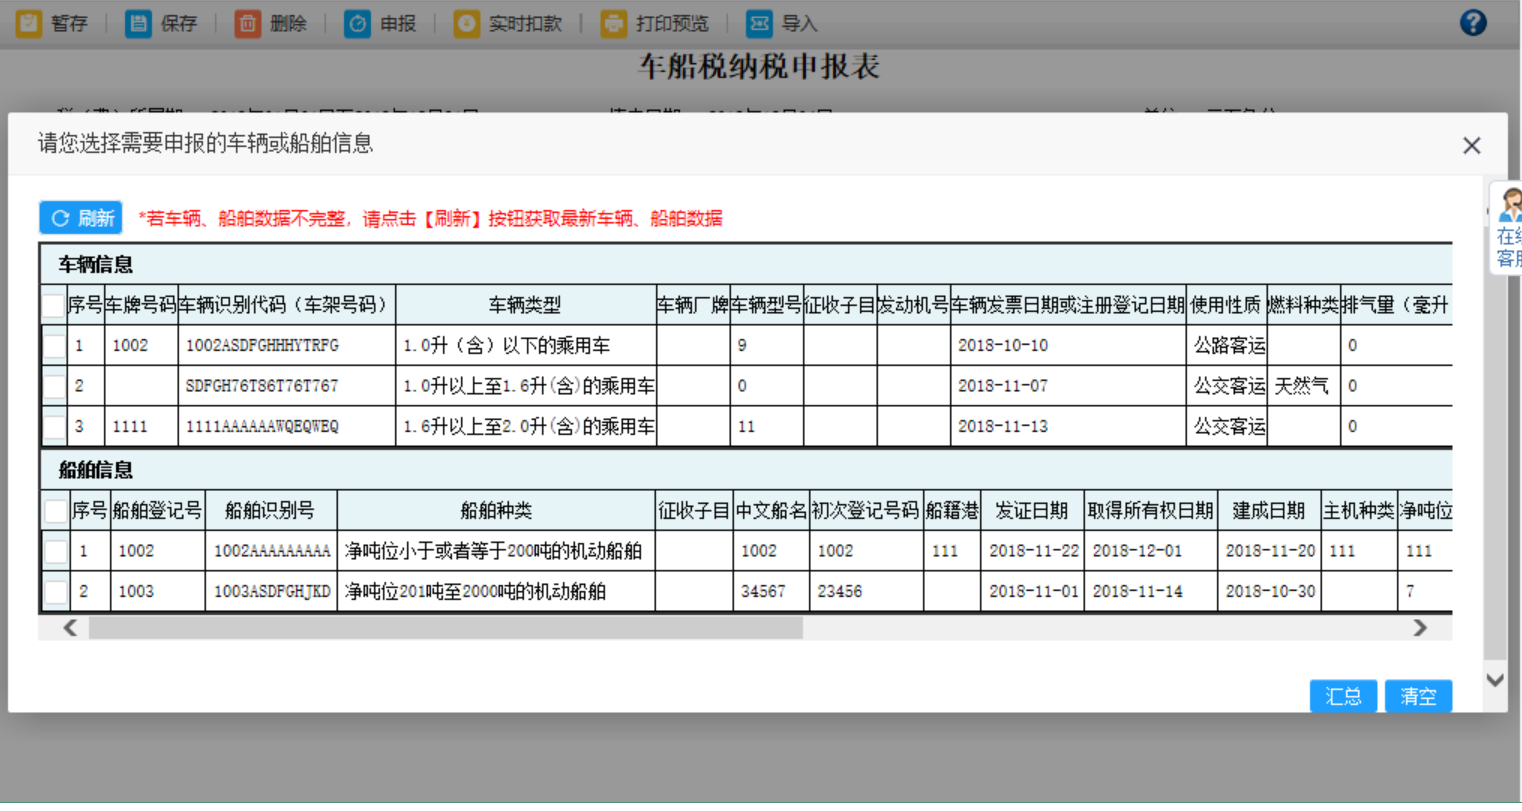Image resolution: width=1522 pixels, height=811 pixels.
Task: Click the 刷新 (refresh) button
Action: click(80, 217)
